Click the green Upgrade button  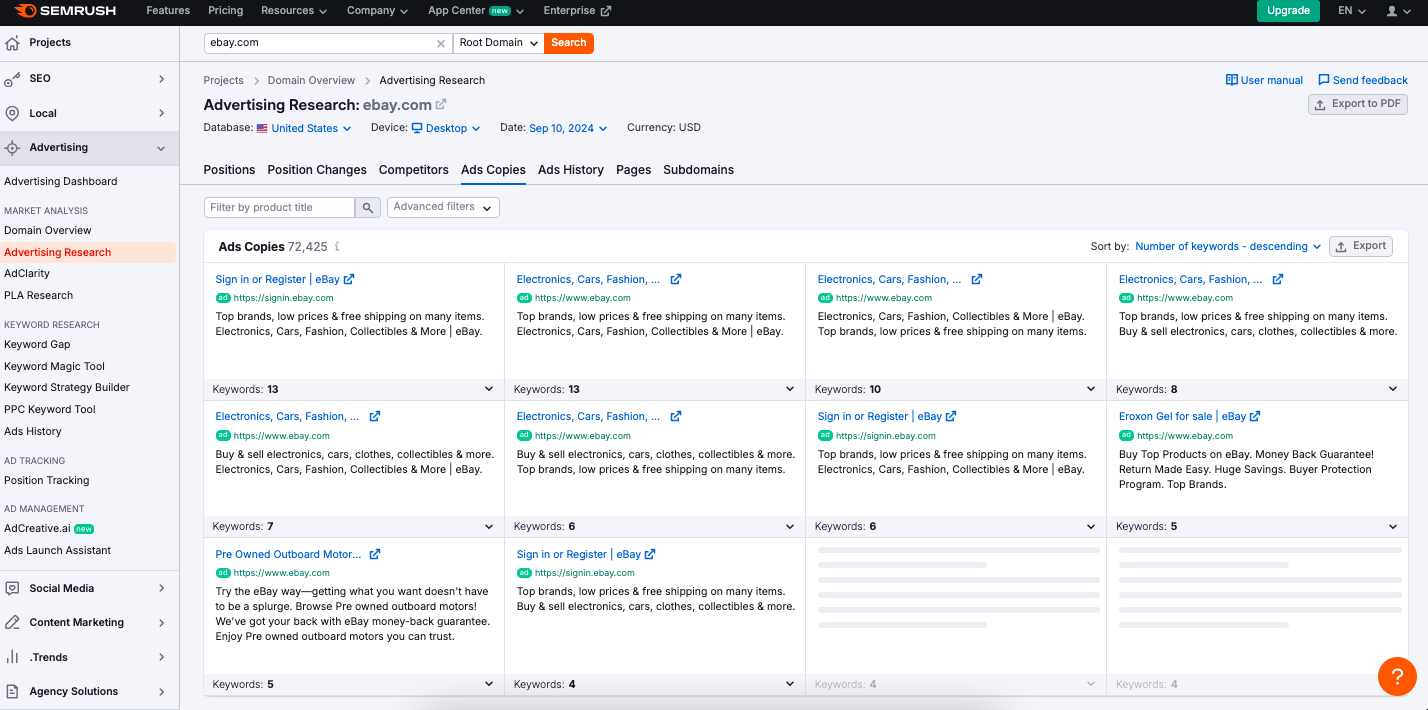point(1288,11)
